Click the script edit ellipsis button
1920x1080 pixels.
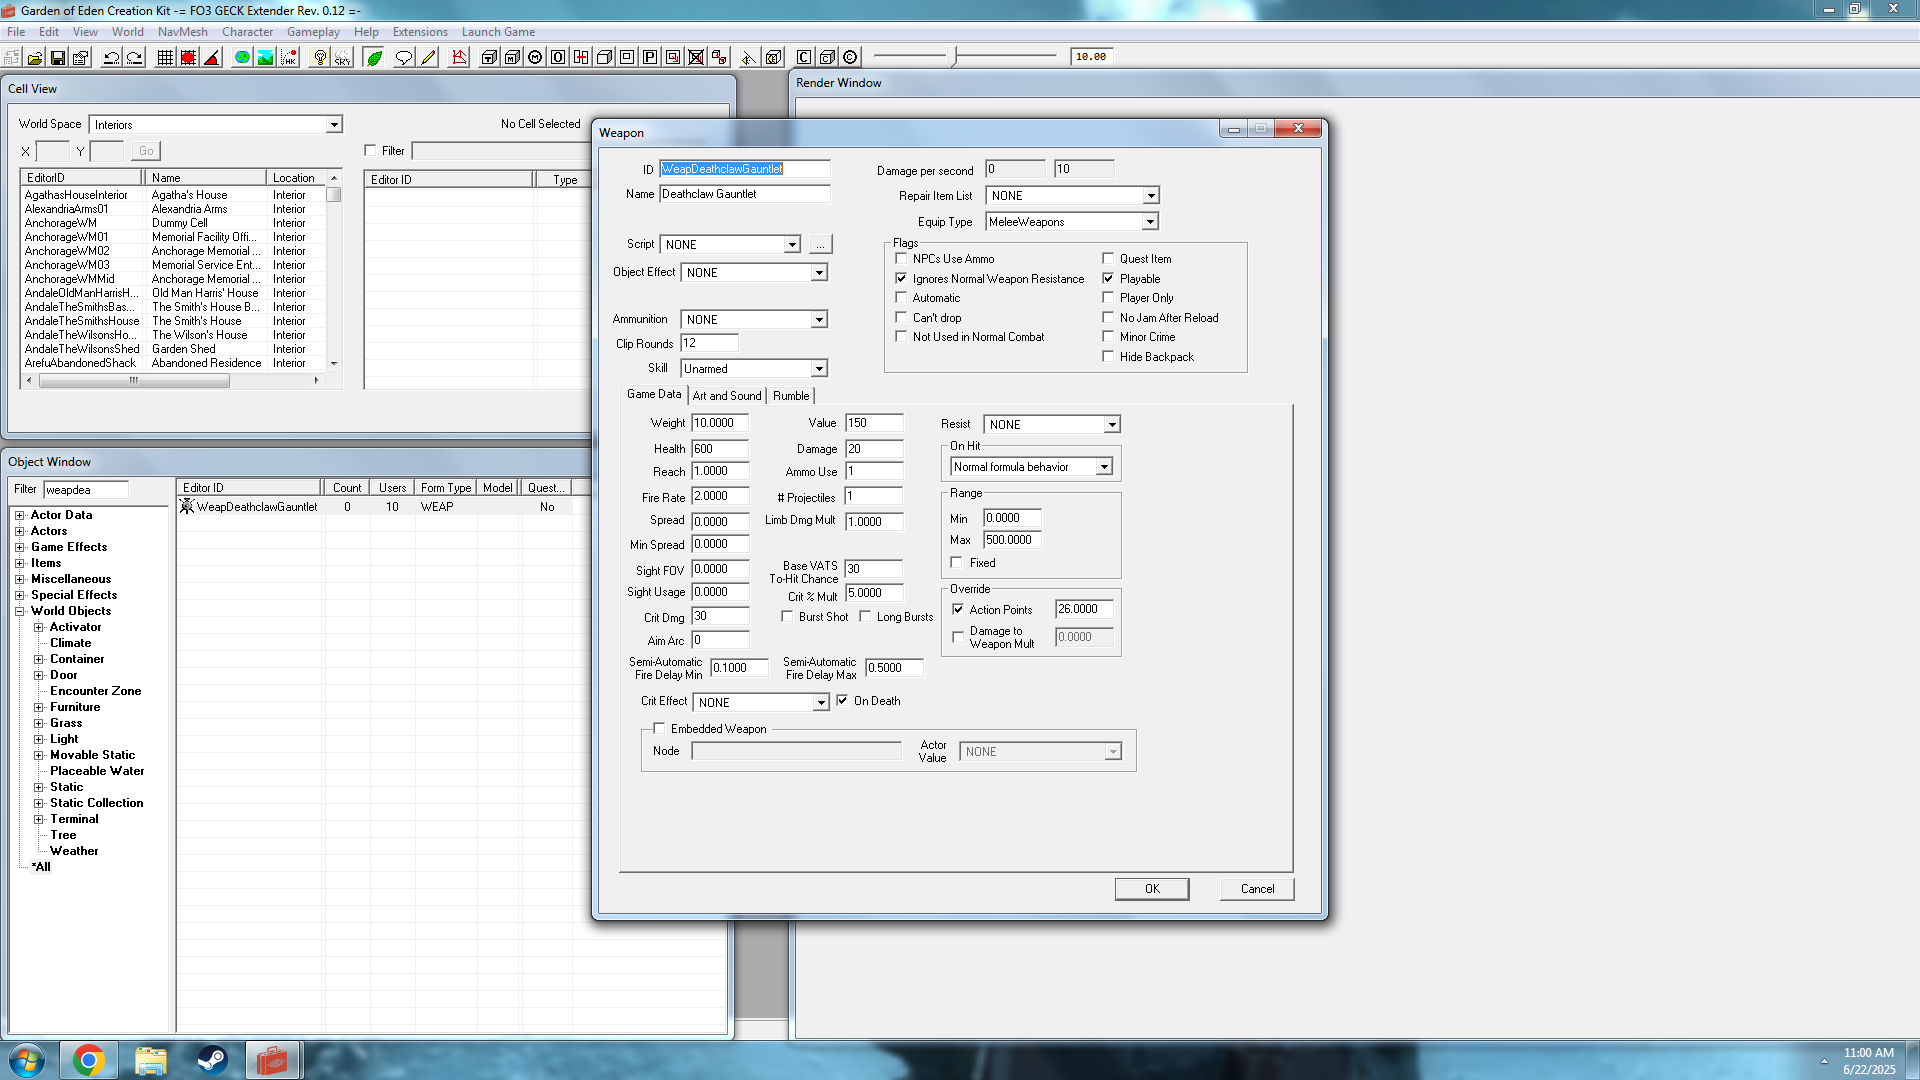(820, 245)
